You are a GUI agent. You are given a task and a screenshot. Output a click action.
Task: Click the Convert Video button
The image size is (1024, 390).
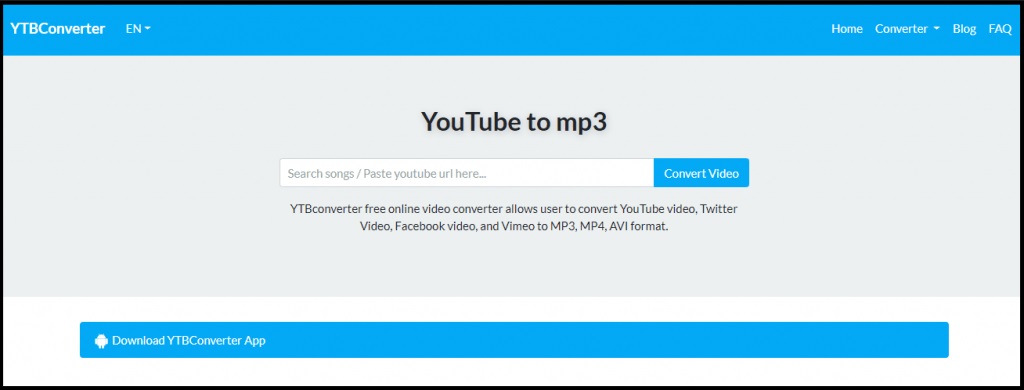[701, 173]
